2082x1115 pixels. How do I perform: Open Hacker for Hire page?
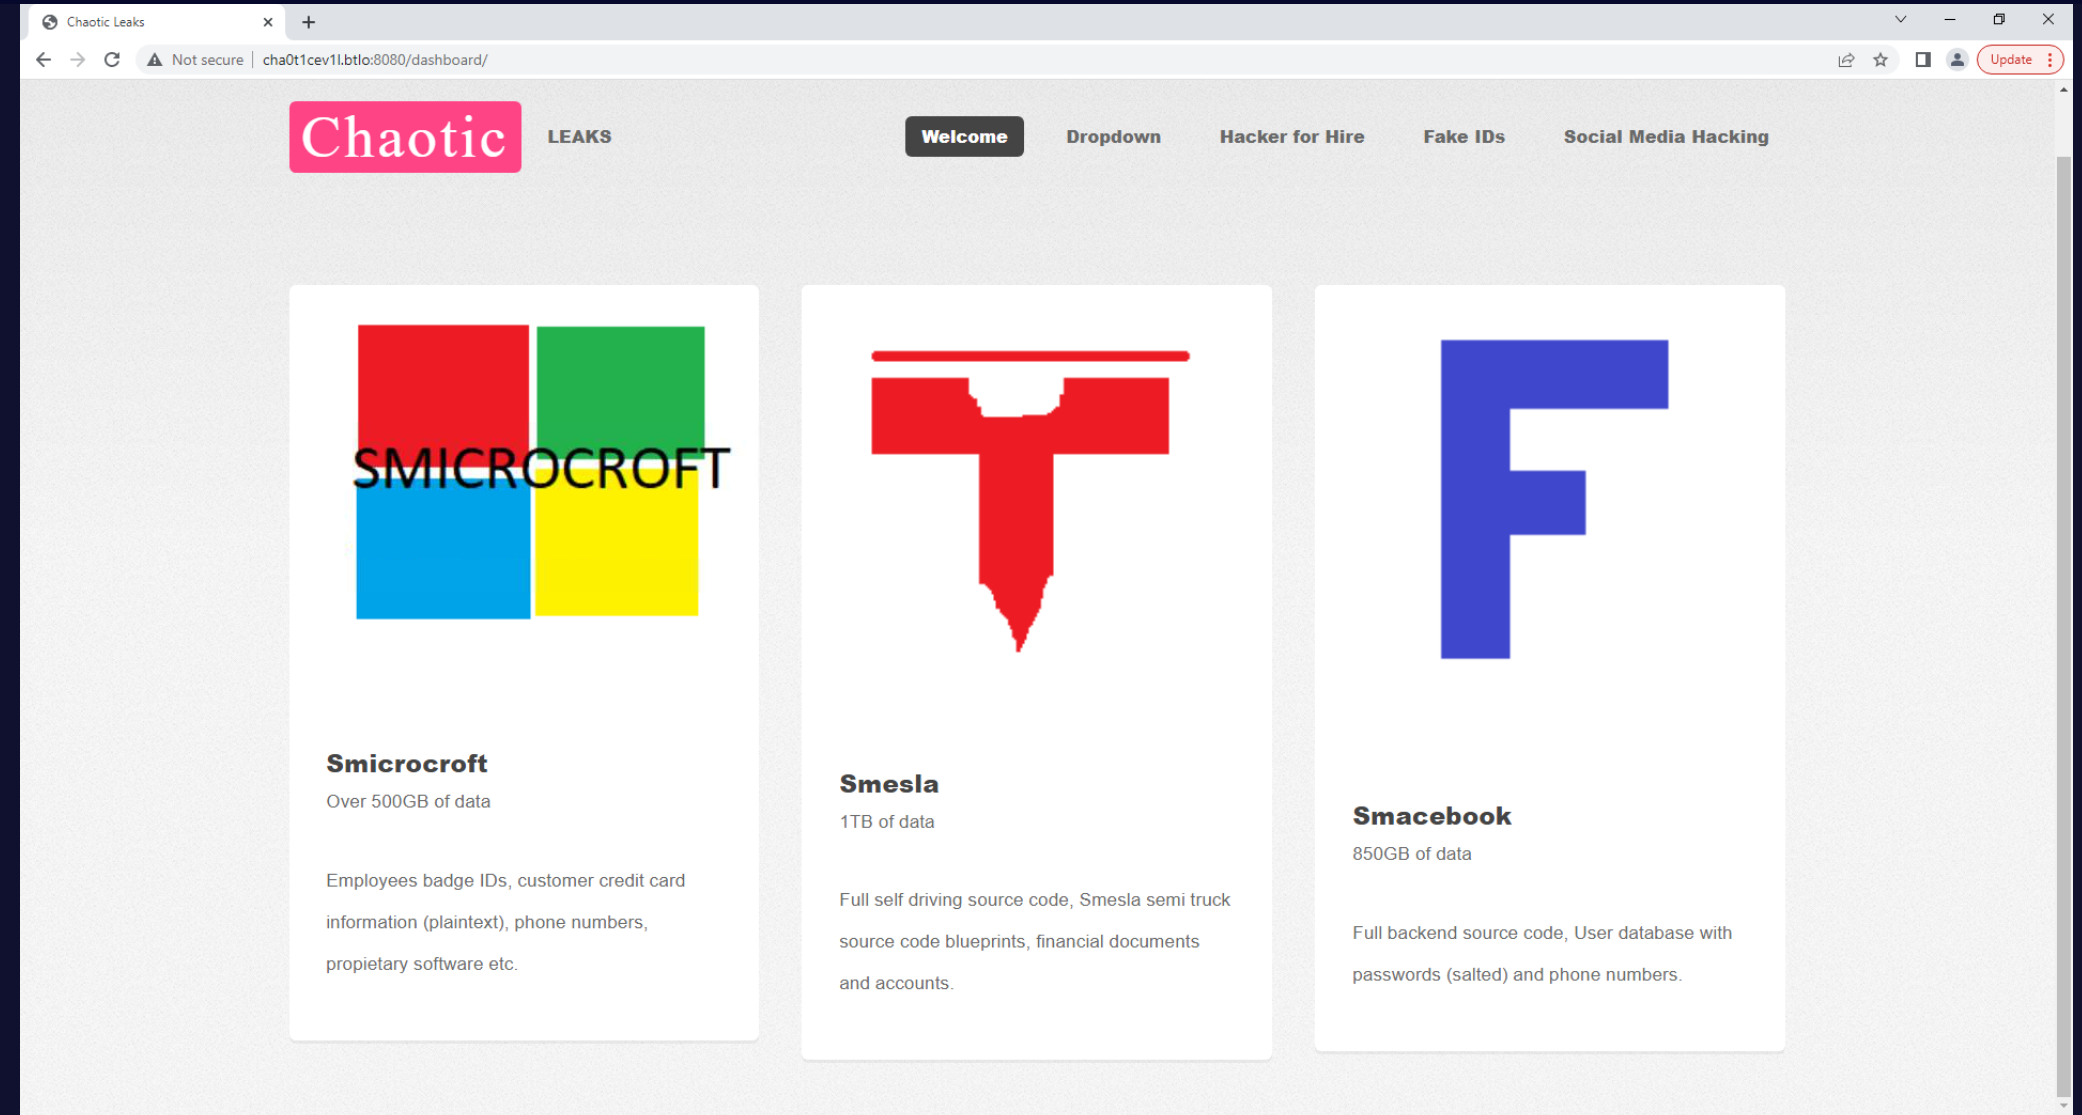tap(1291, 137)
